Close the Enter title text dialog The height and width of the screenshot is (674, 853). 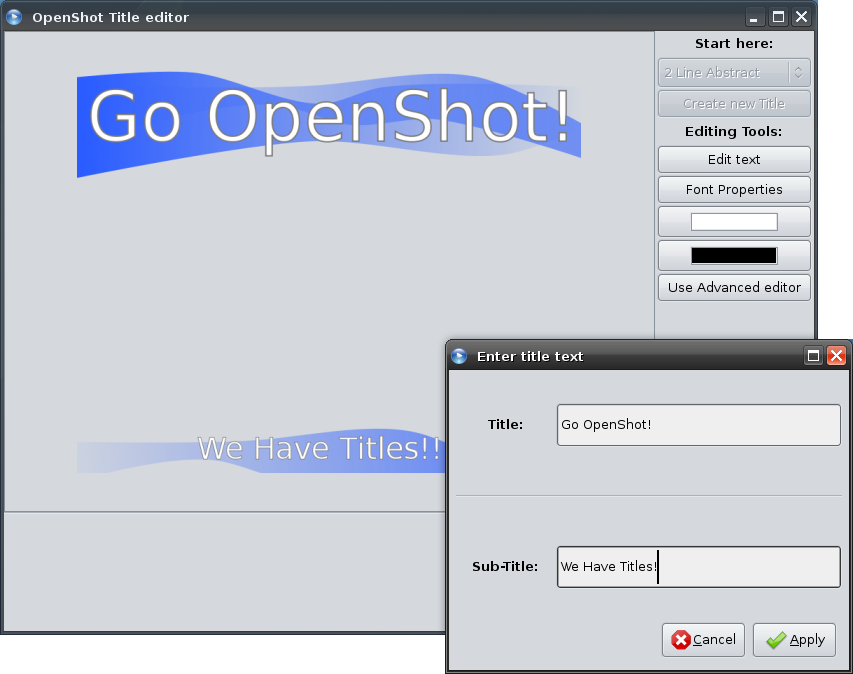836,356
